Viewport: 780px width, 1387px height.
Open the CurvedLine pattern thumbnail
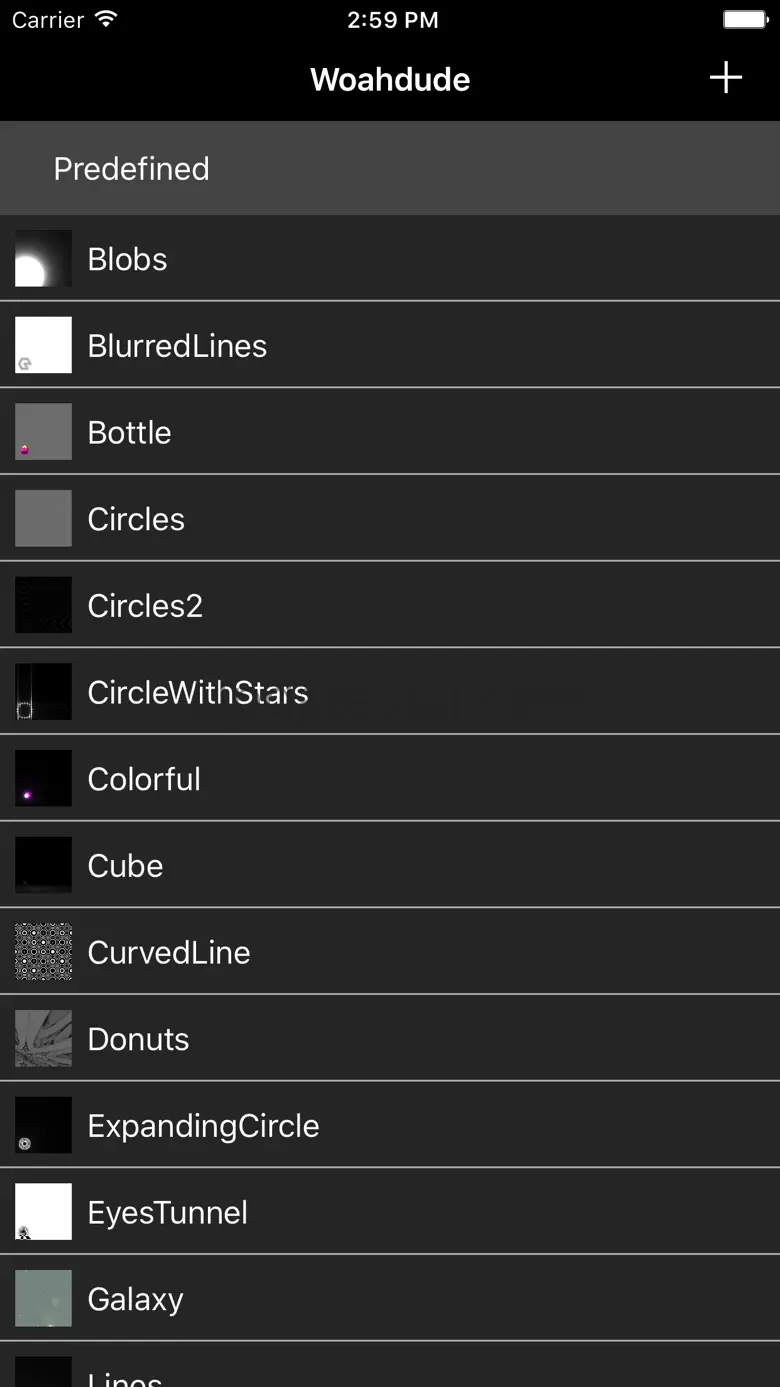click(x=43, y=952)
